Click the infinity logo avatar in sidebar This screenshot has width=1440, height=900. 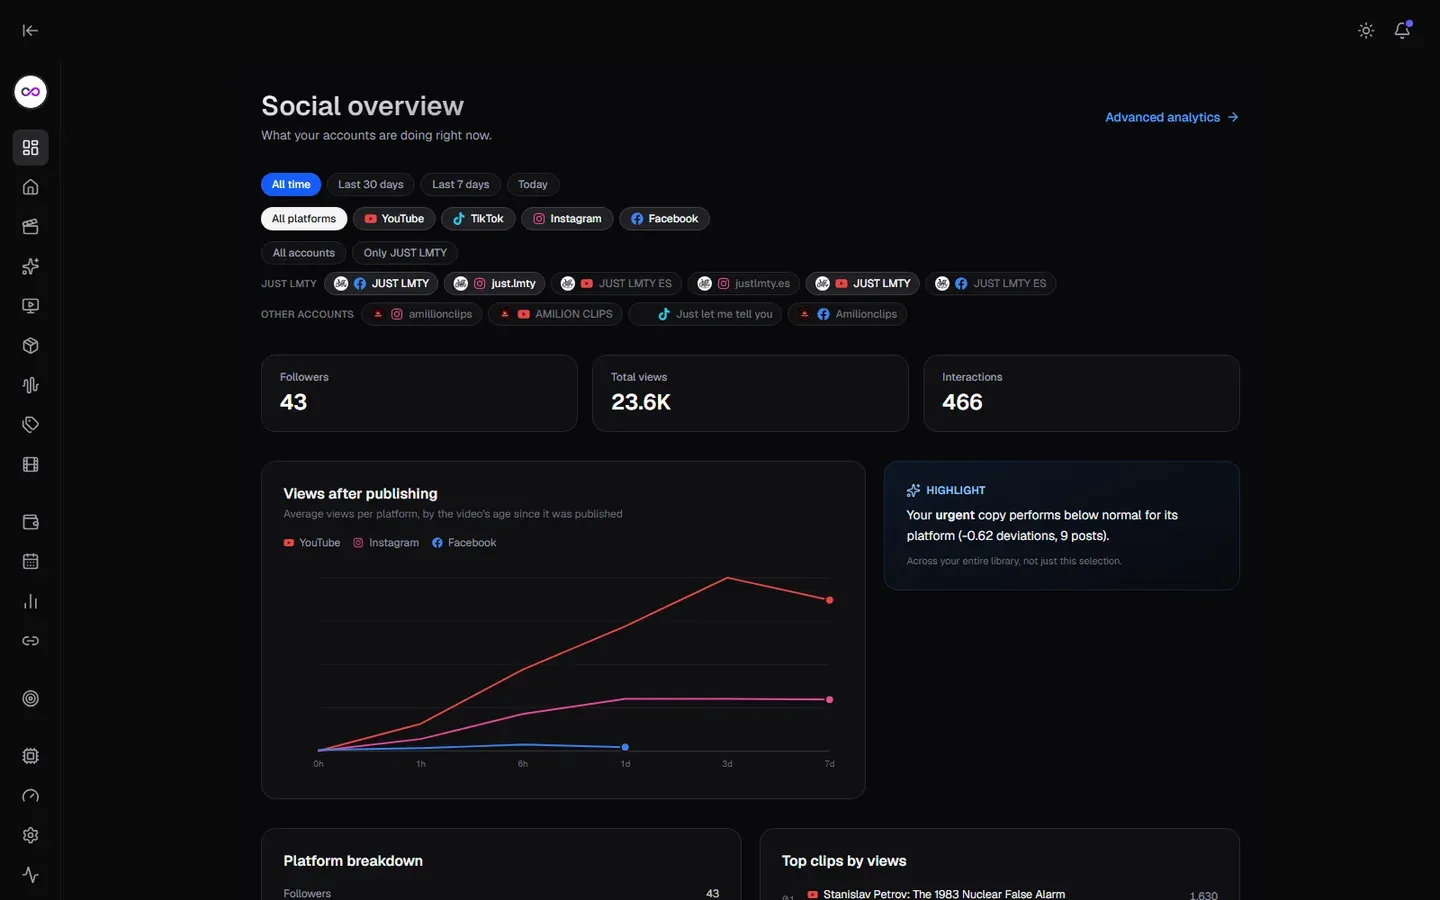(x=31, y=92)
